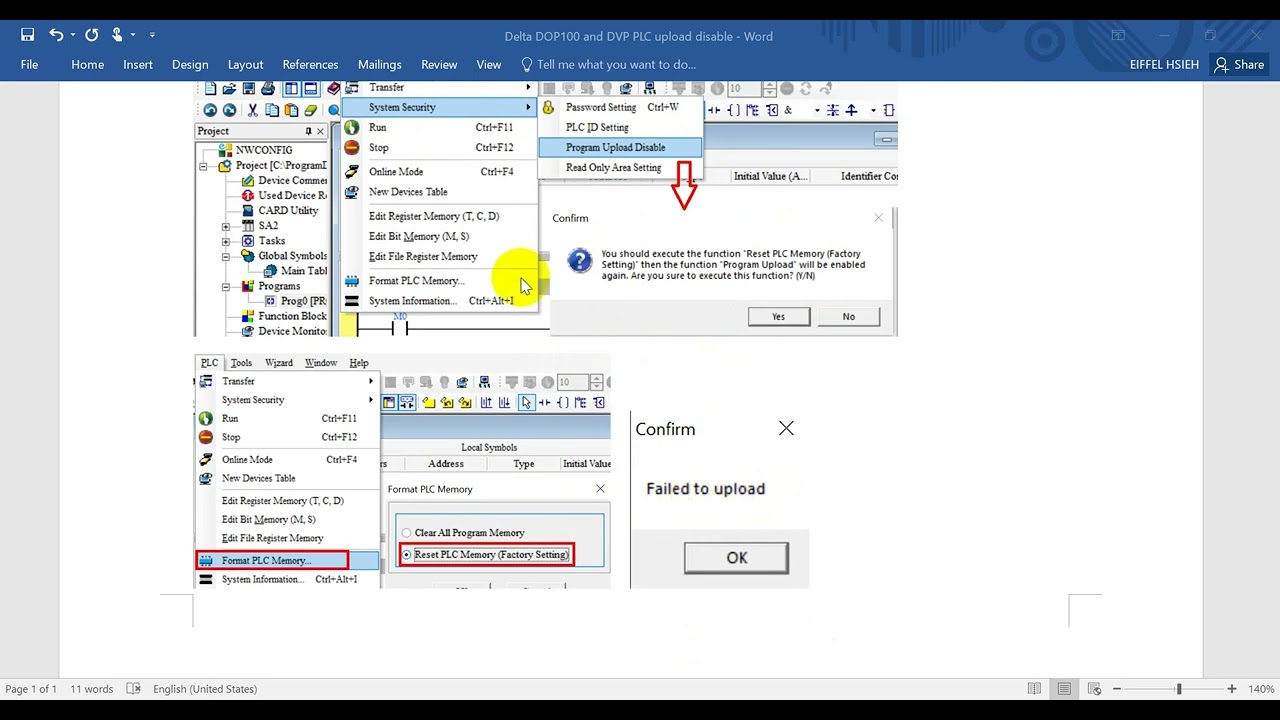
Task: Click the Tell me what you want search box
Action: (x=616, y=64)
